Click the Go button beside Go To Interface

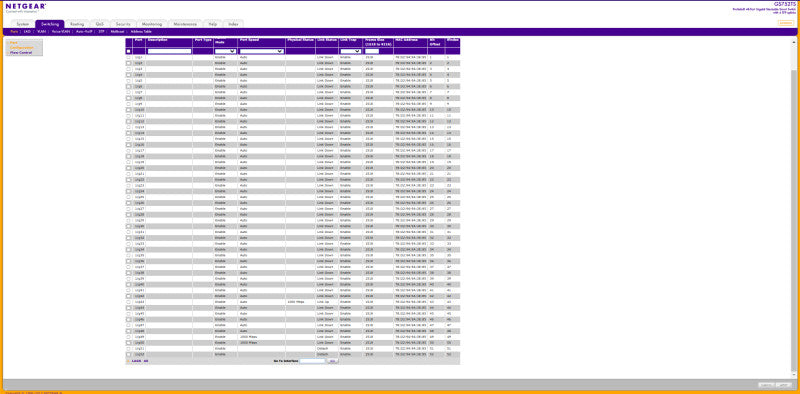click(x=332, y=361)
